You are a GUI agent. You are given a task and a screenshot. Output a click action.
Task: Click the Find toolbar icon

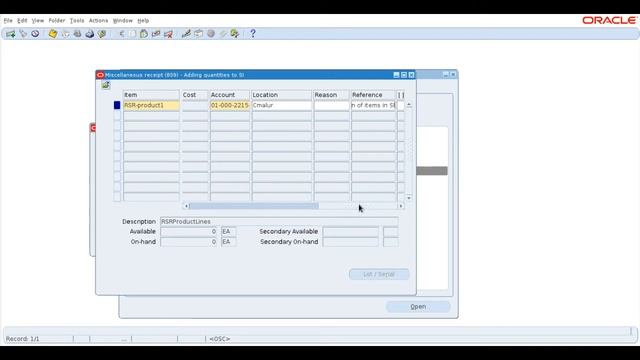(x=23, y=34)
